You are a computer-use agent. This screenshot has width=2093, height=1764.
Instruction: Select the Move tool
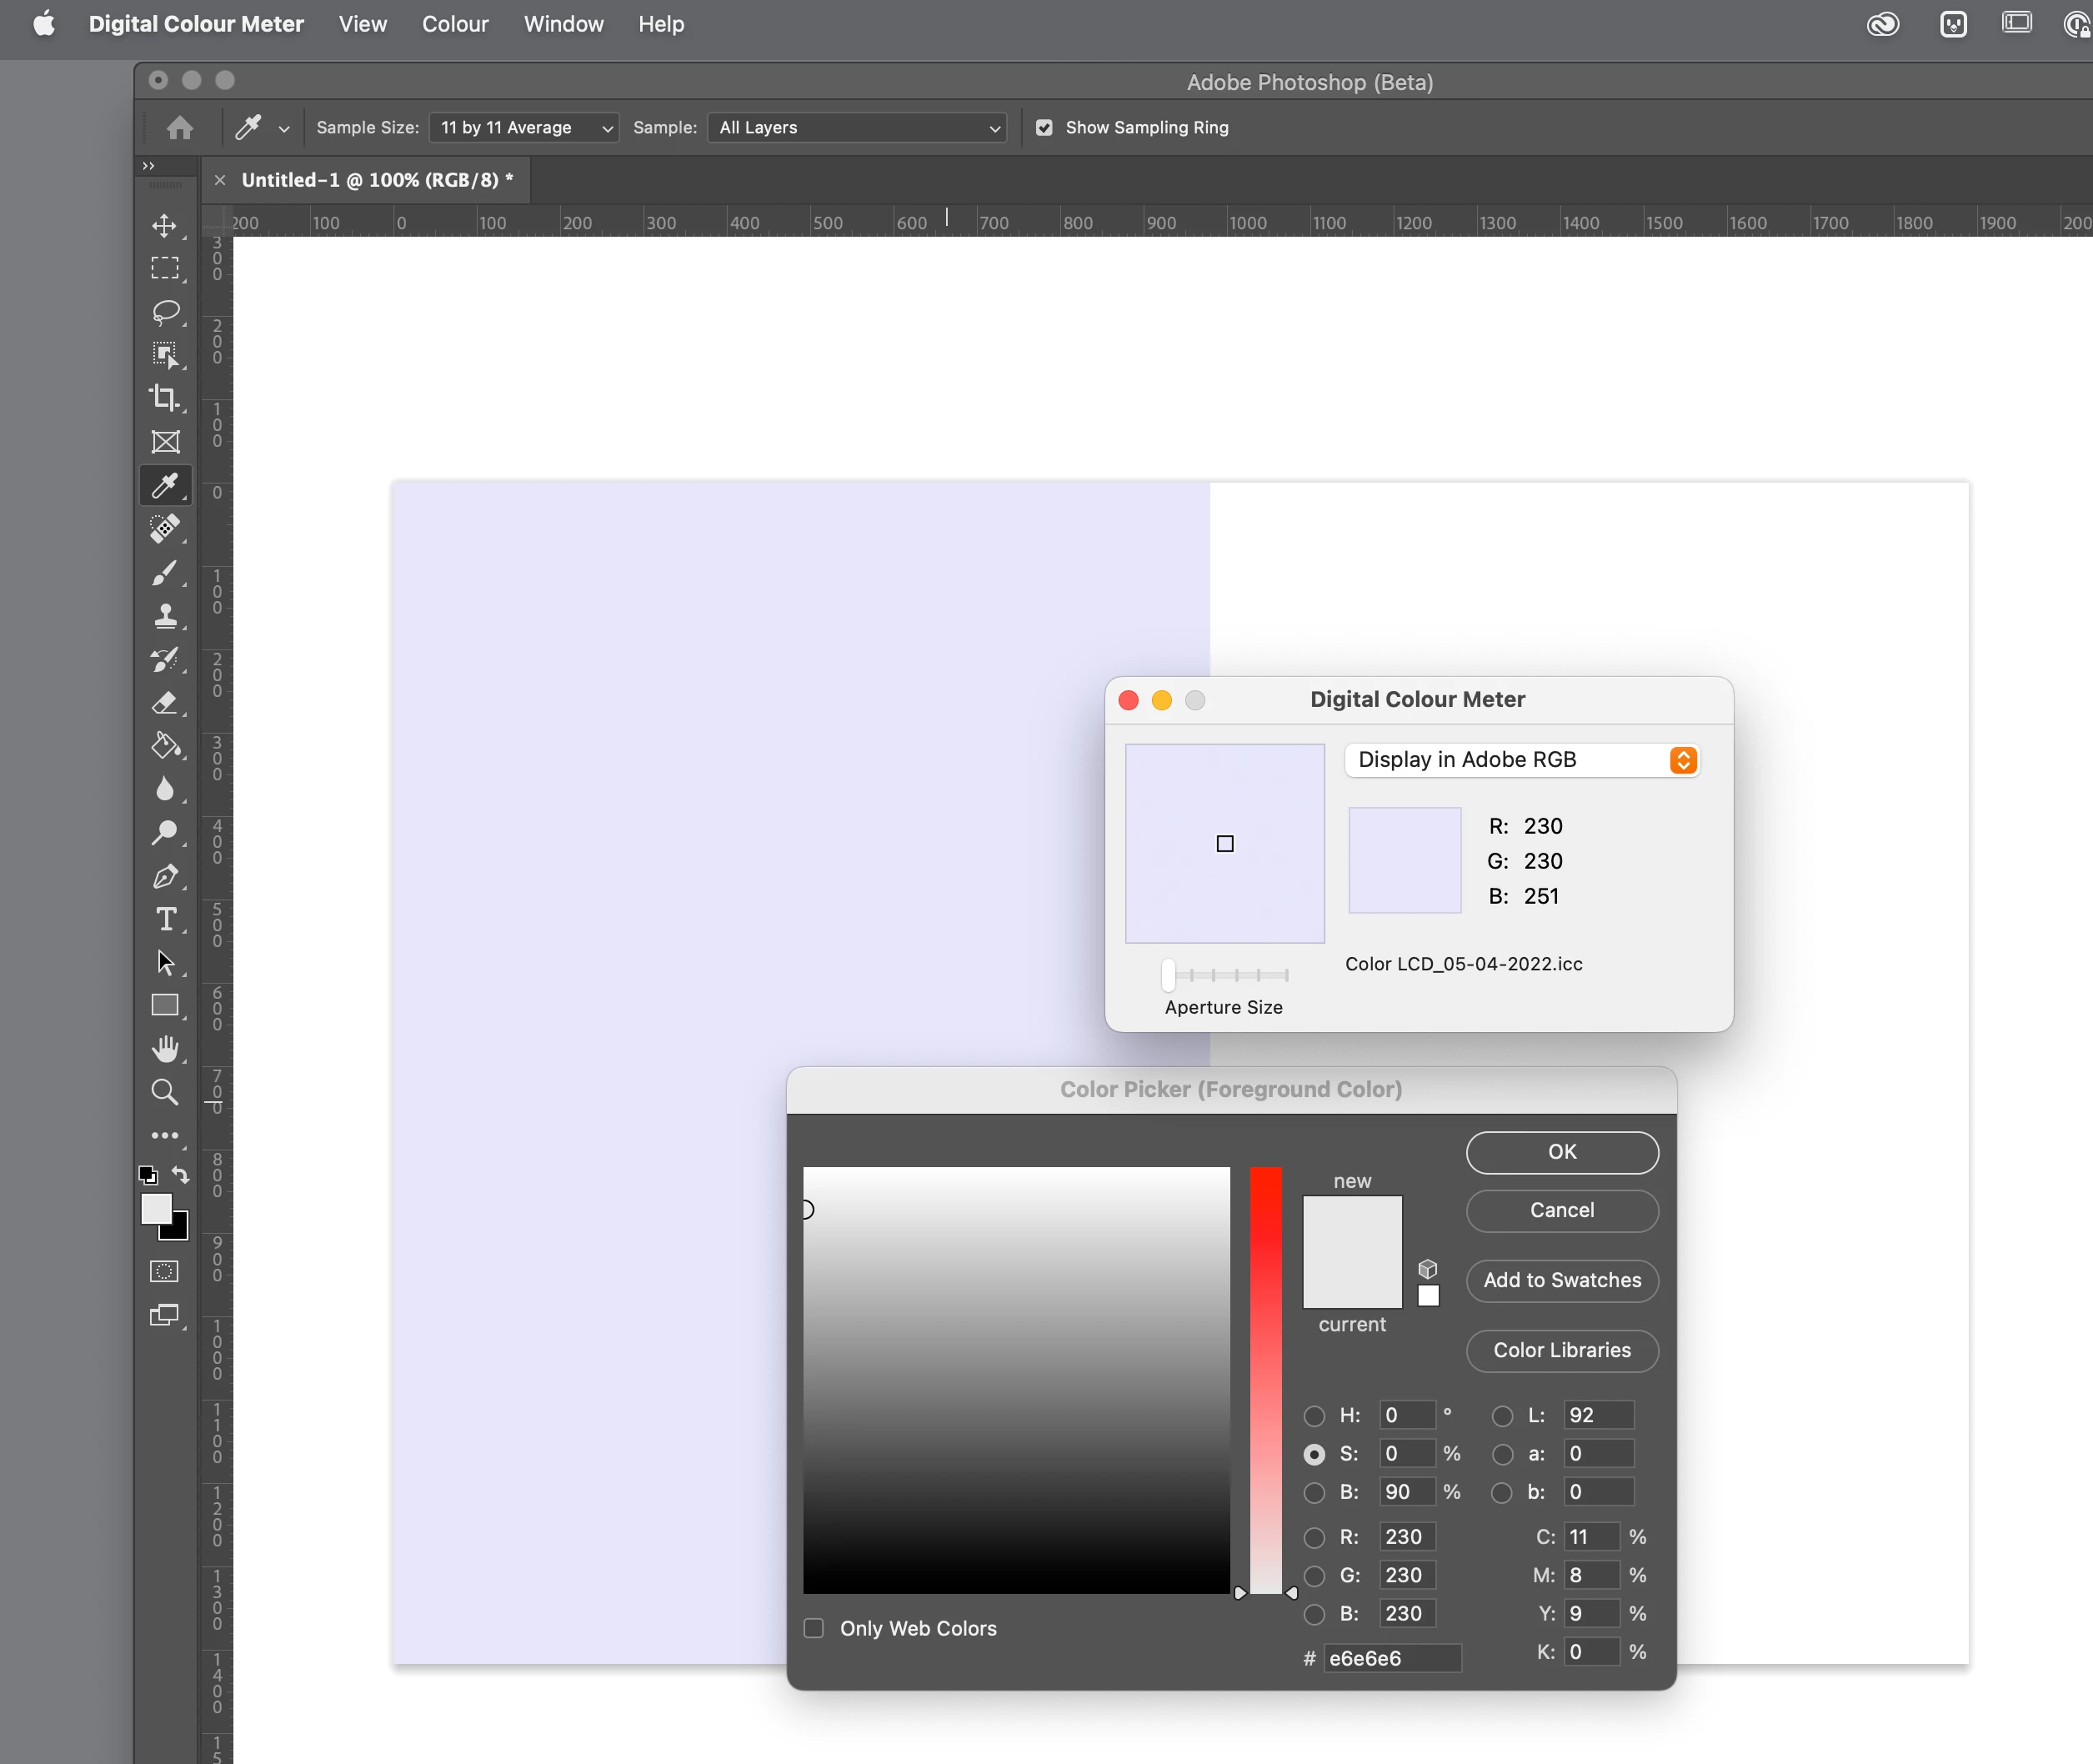(165, 226)
